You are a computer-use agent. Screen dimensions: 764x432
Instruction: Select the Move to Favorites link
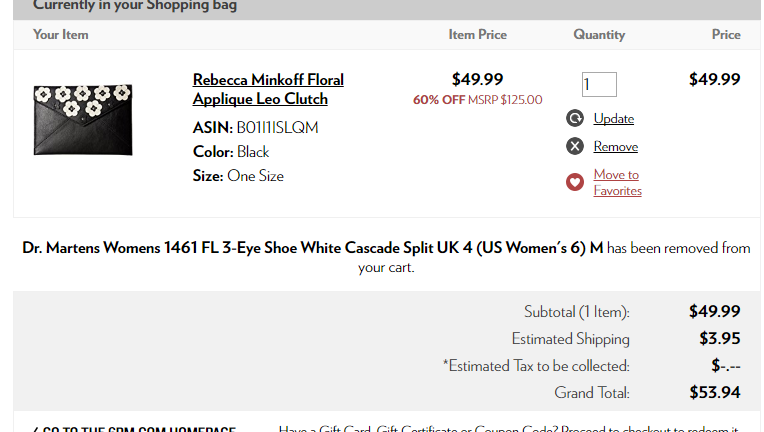point(617,183)
